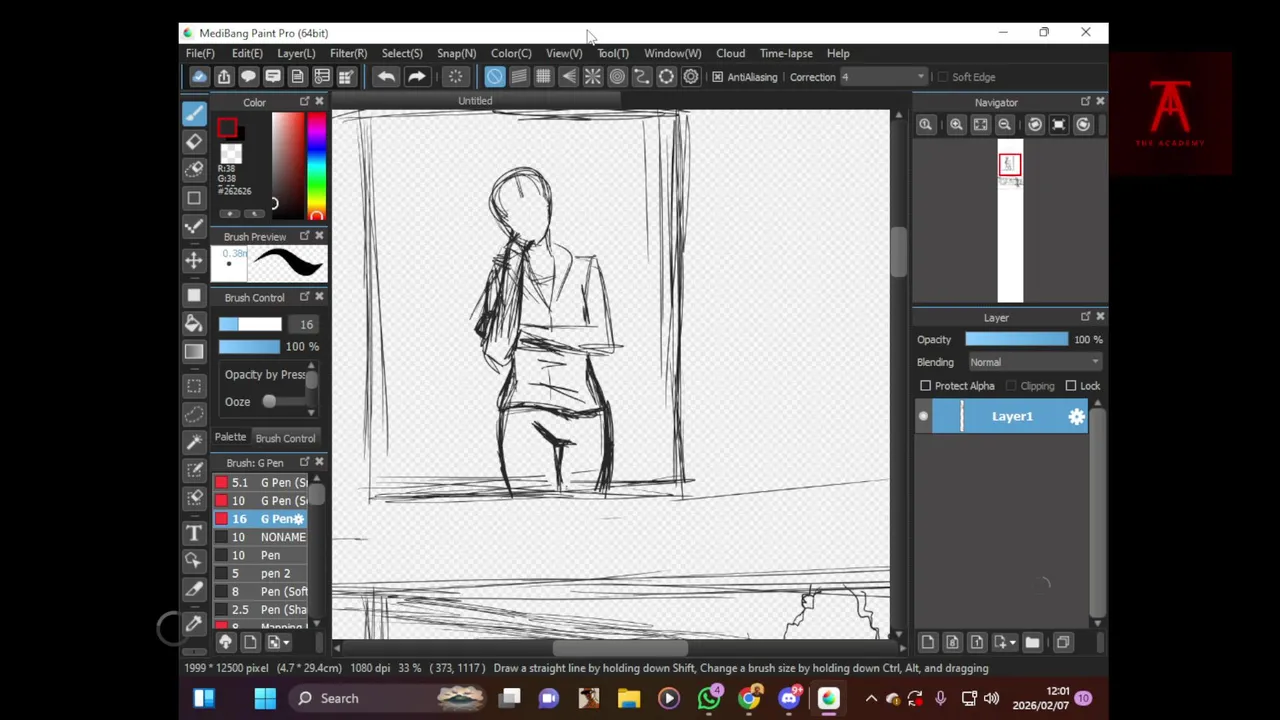Select the Text tool
Image resolution: width=1280 pixels, height=720 pixels.
tap(194, 533)
